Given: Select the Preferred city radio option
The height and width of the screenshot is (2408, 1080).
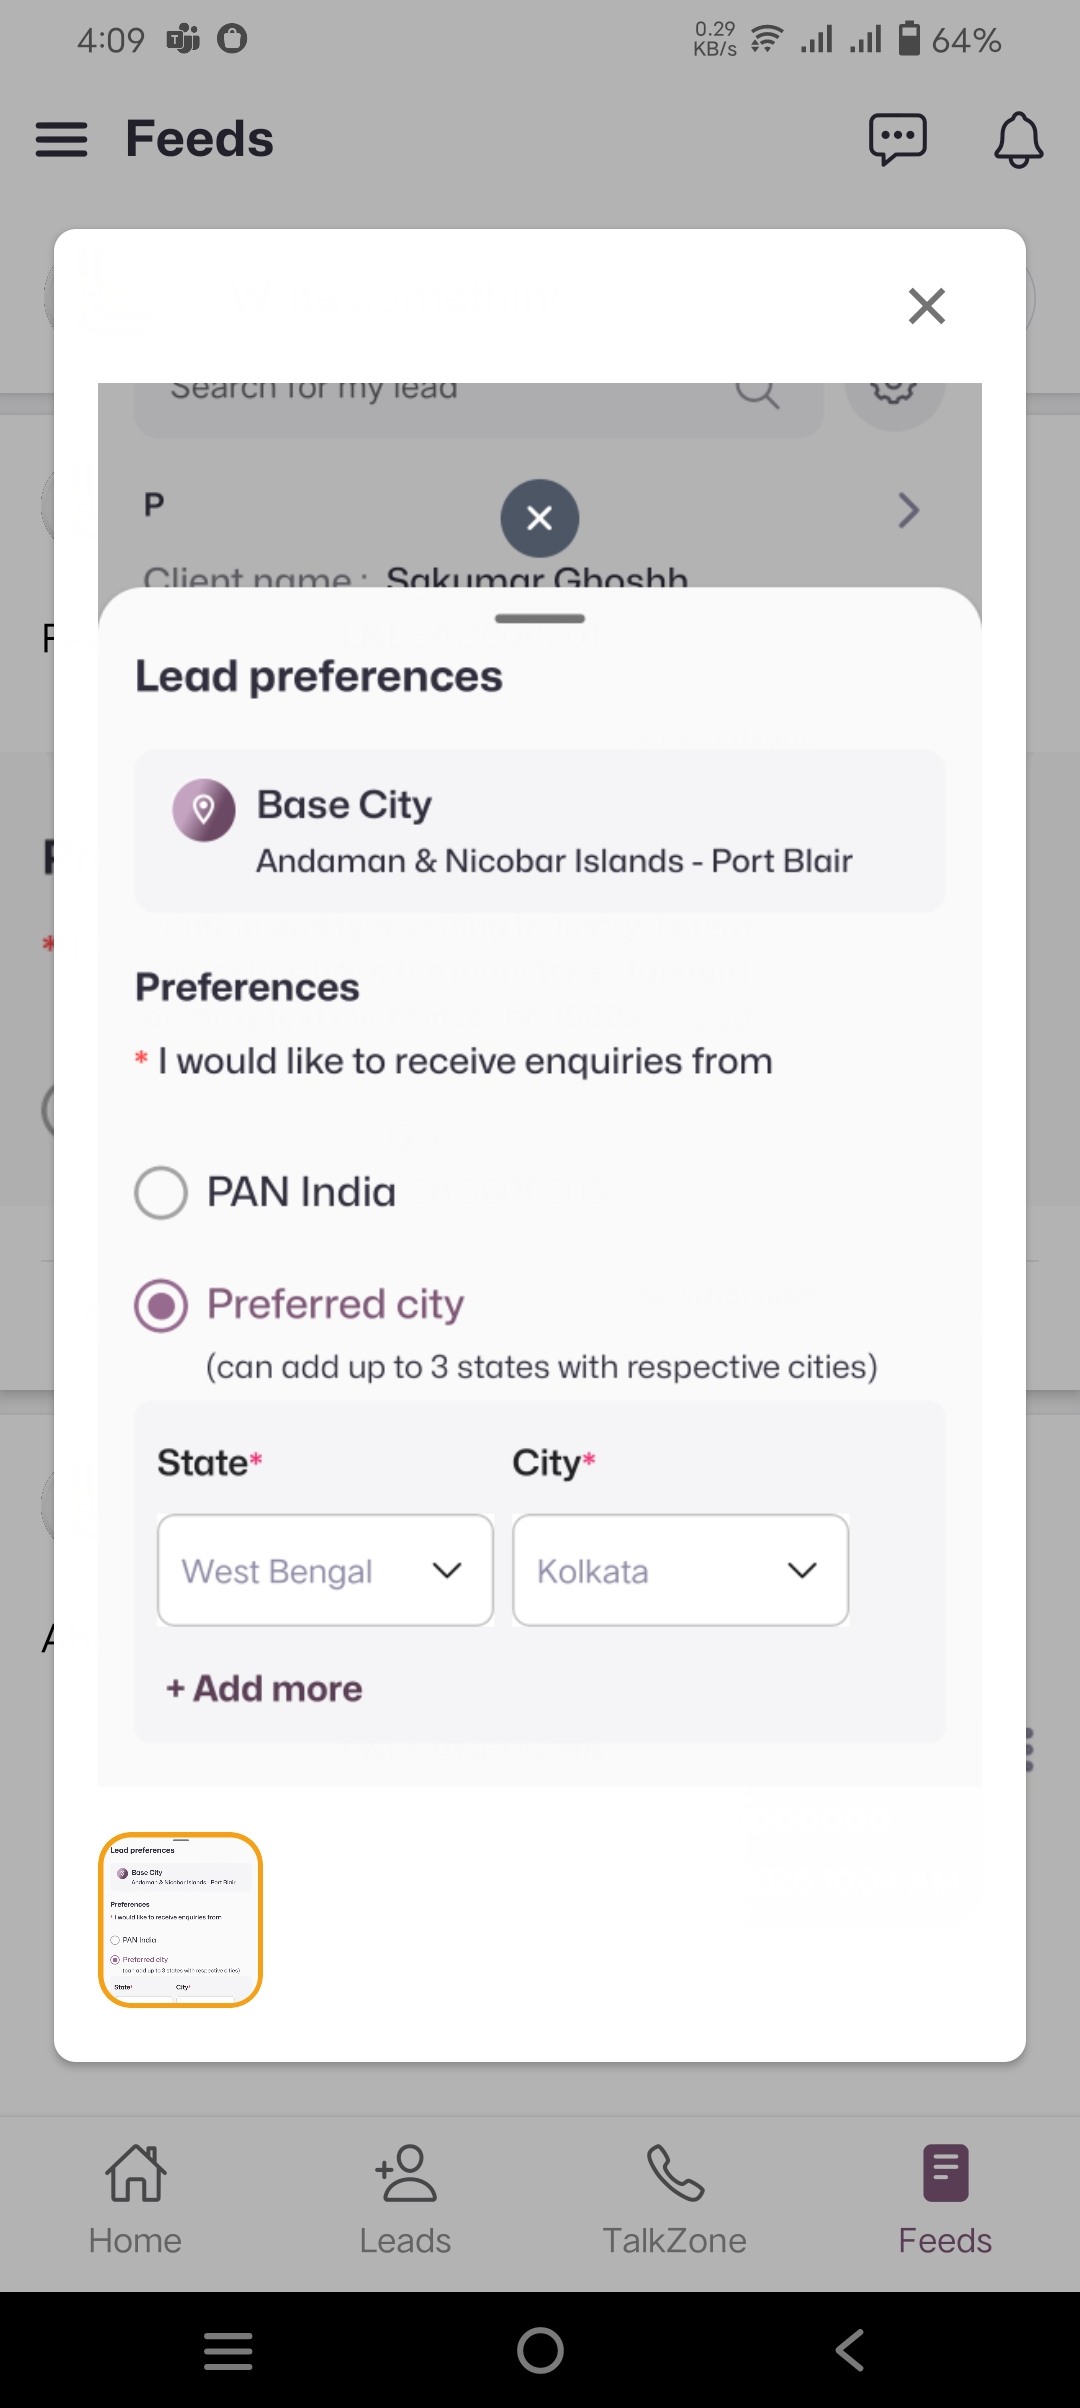Looking at the screenshot, I should point(161,1305).
